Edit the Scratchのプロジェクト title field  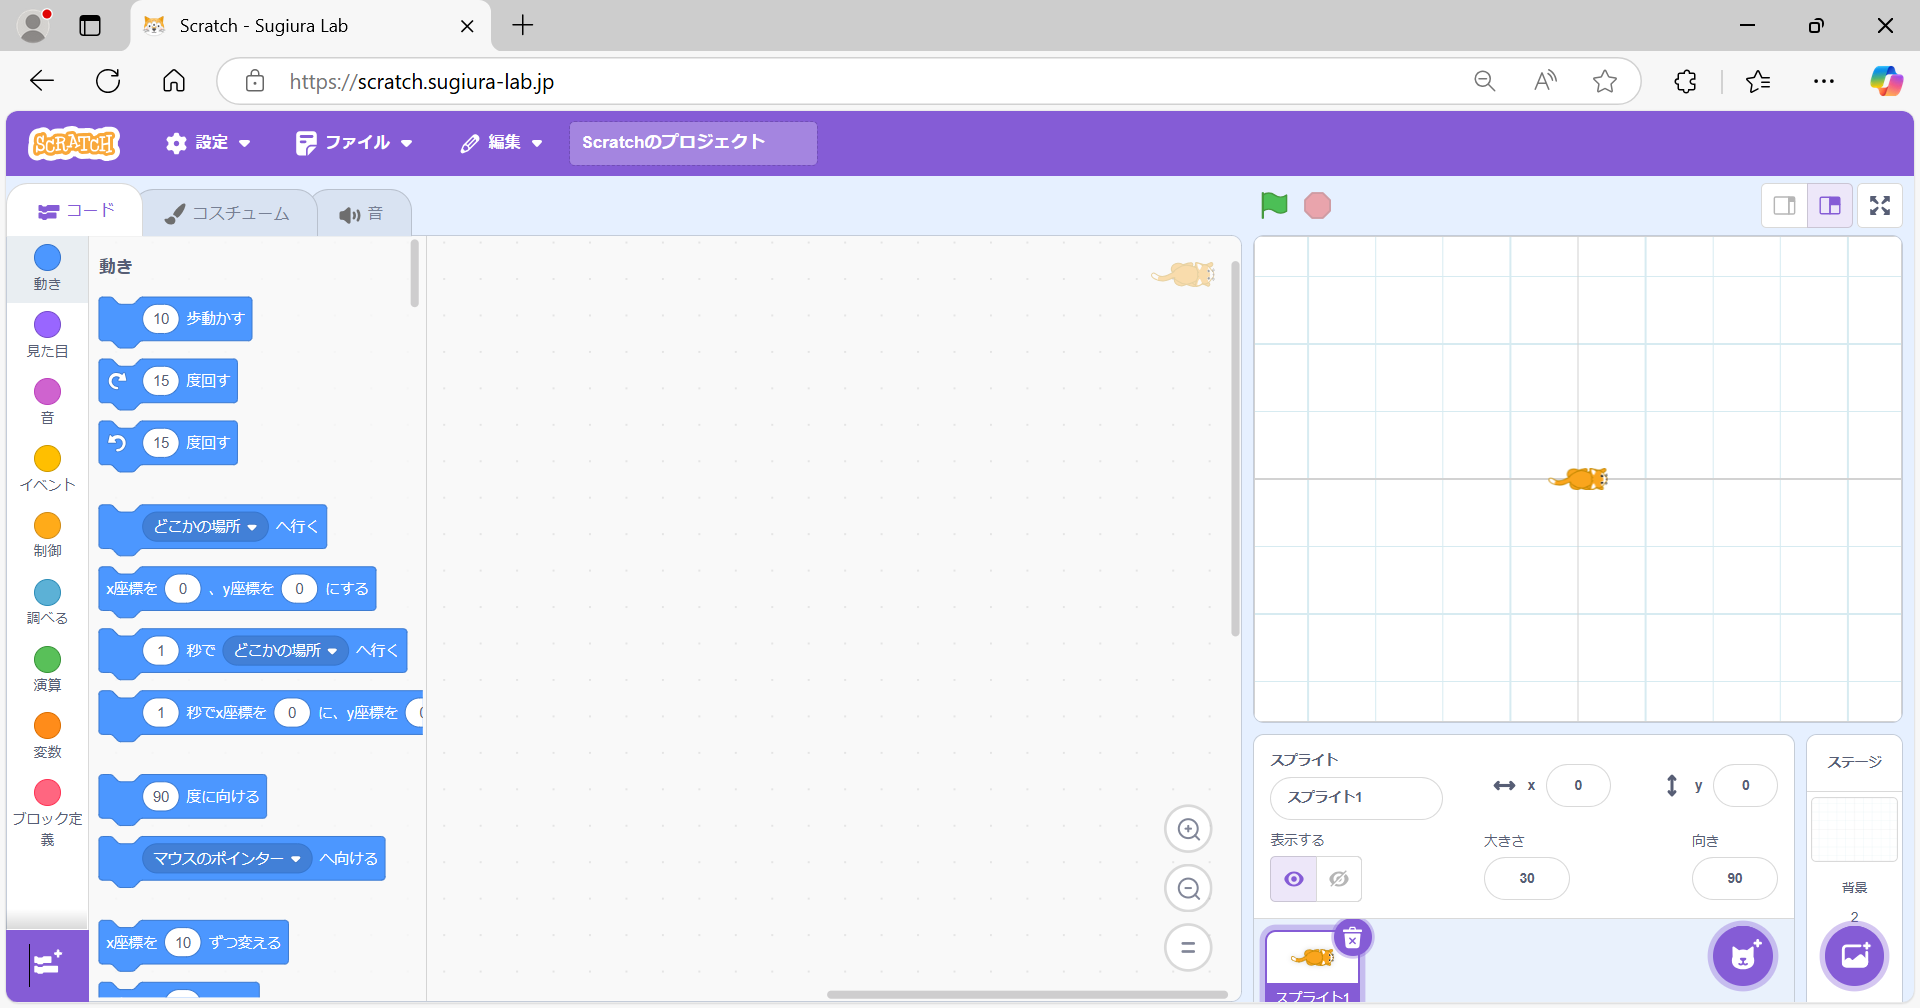[x=693, y=143]
